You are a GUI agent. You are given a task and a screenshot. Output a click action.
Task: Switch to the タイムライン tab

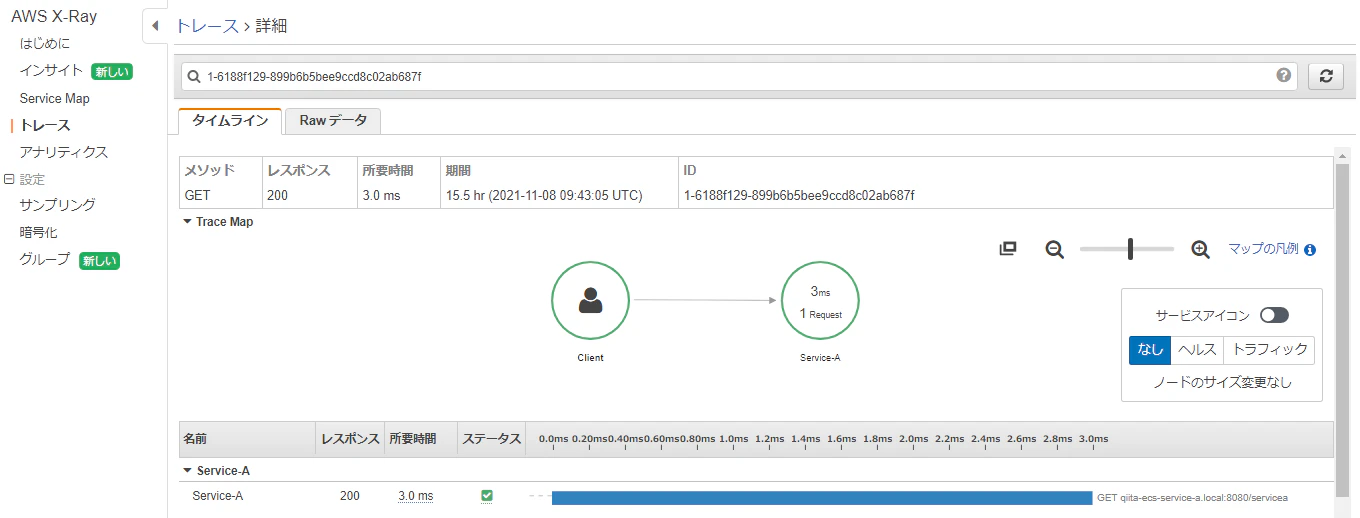[230, 121]
